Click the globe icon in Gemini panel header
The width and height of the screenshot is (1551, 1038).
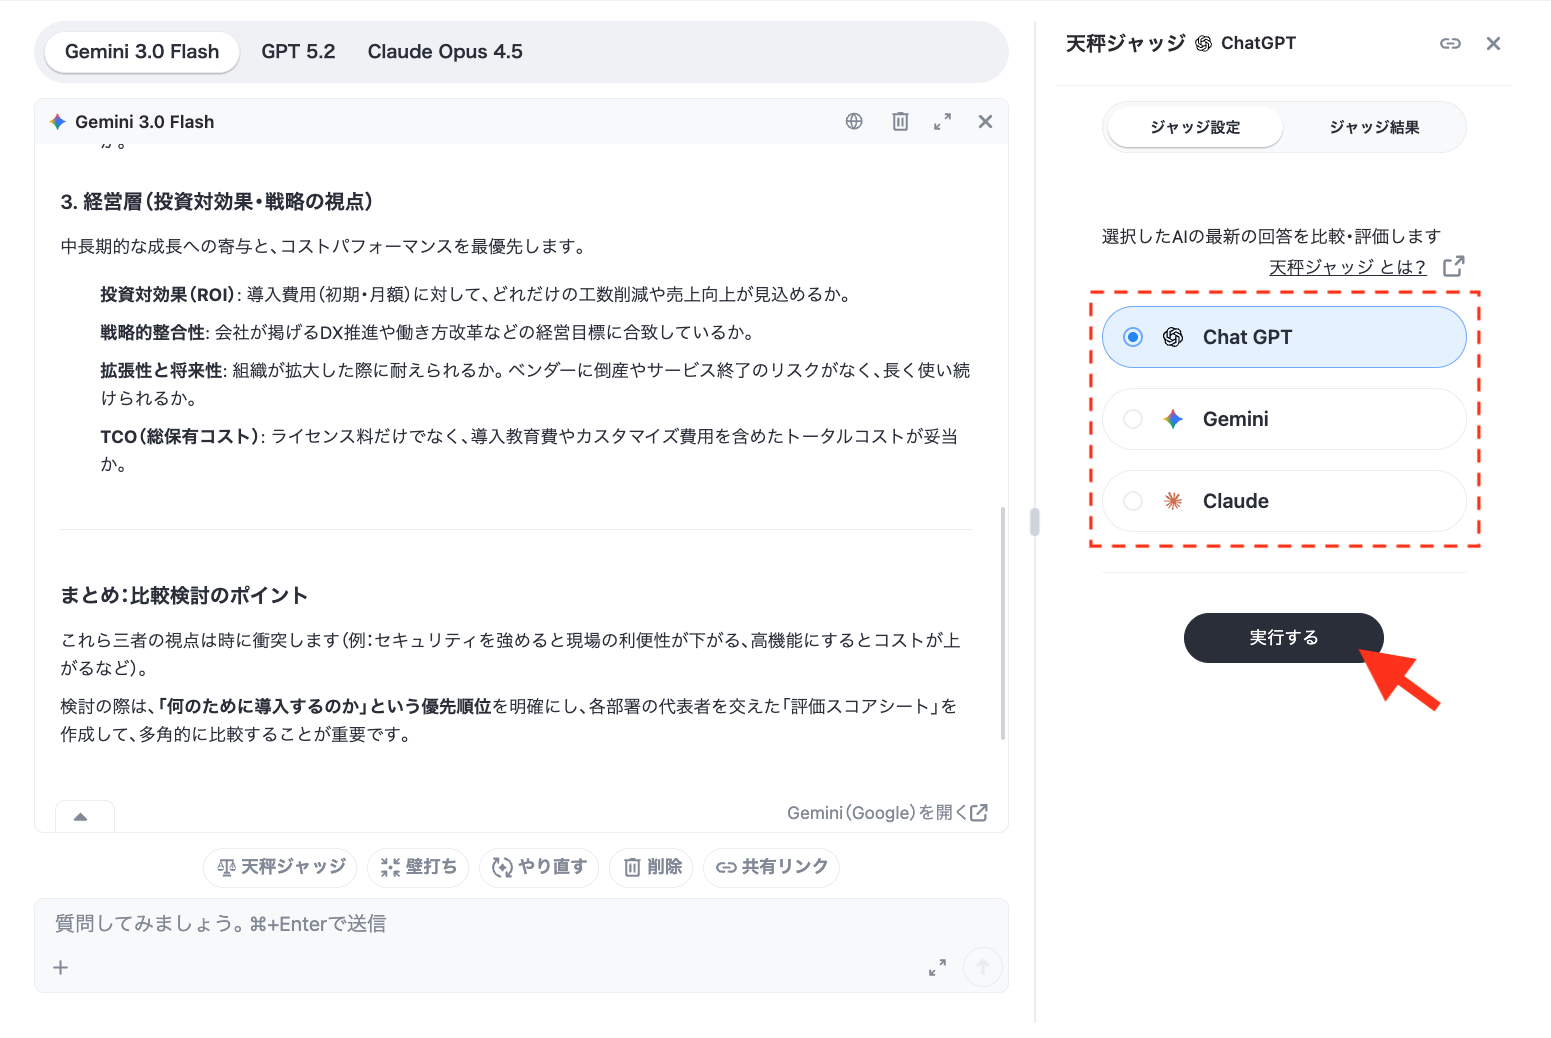(x=854, y=121)
